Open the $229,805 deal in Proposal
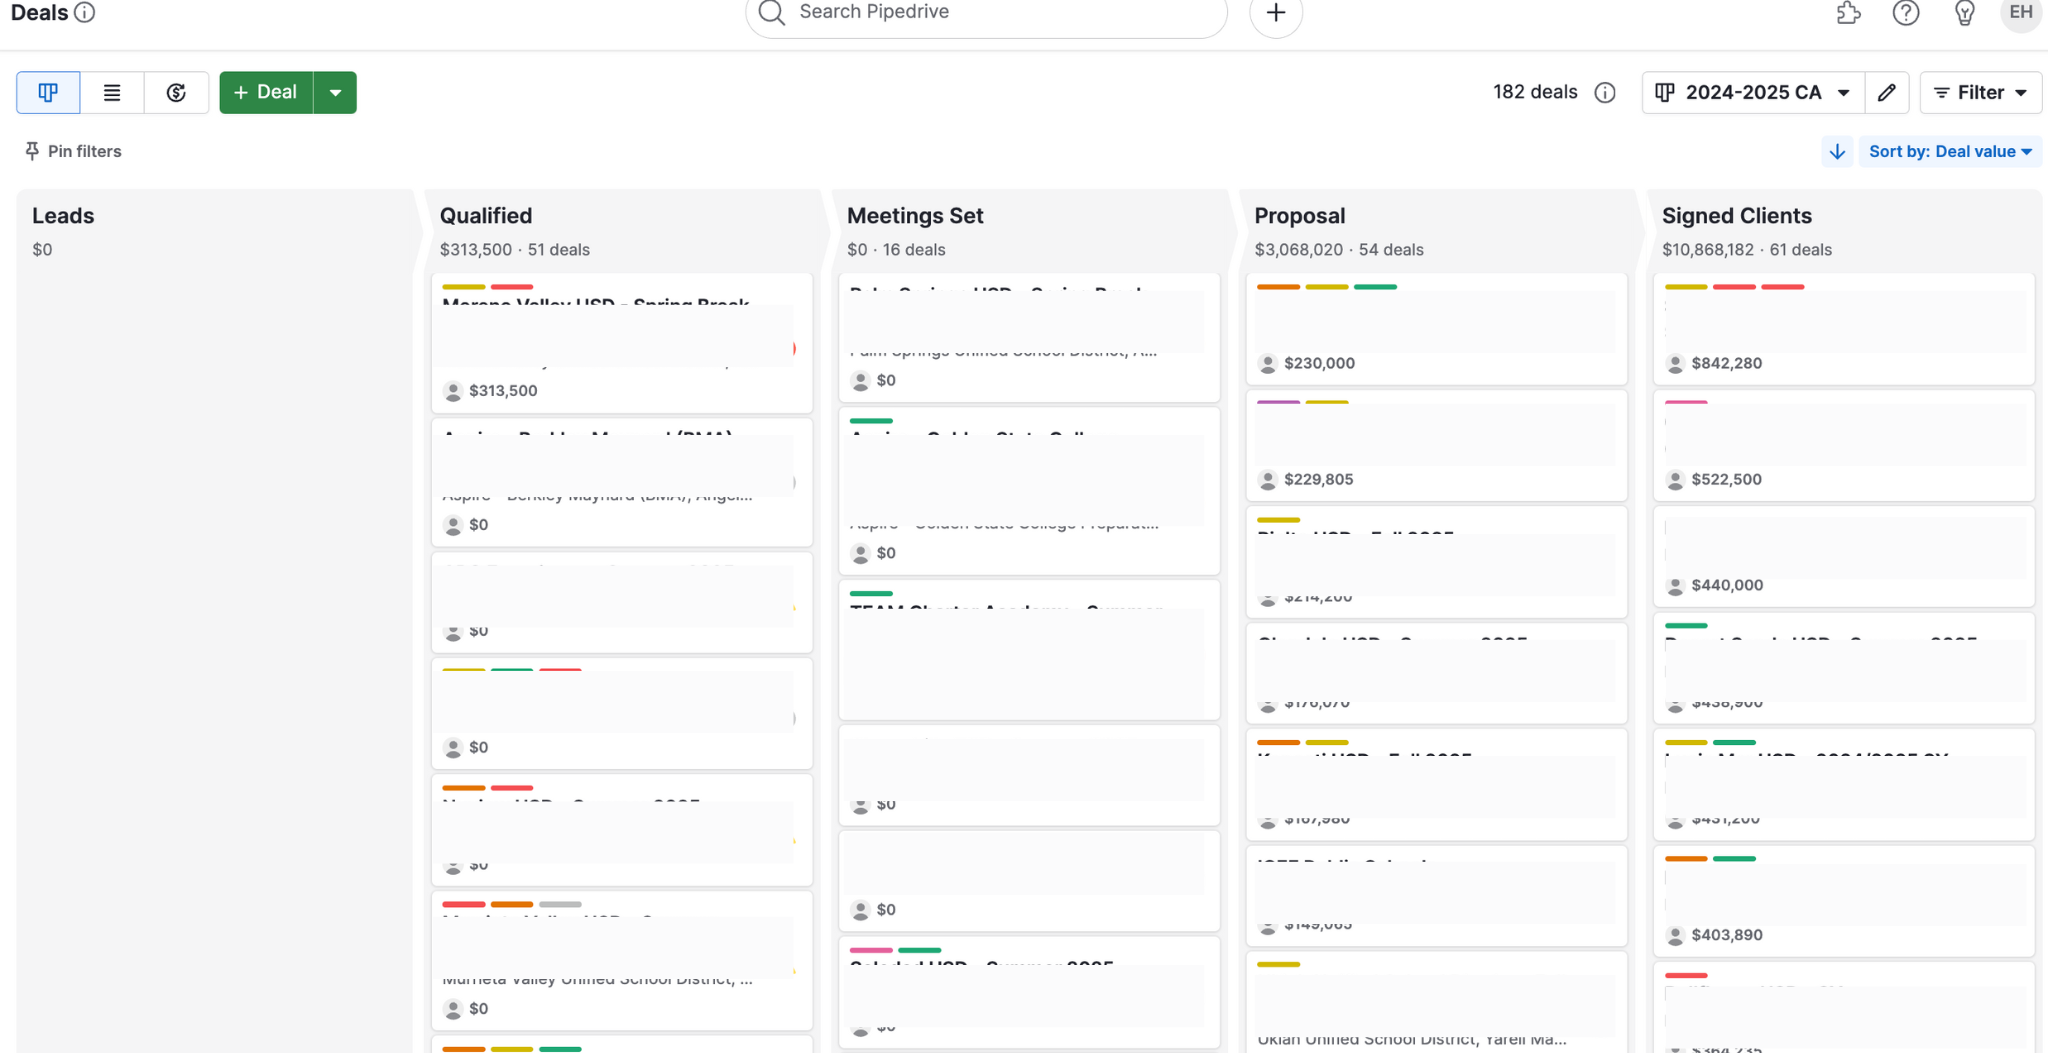 pos(1436,445)
